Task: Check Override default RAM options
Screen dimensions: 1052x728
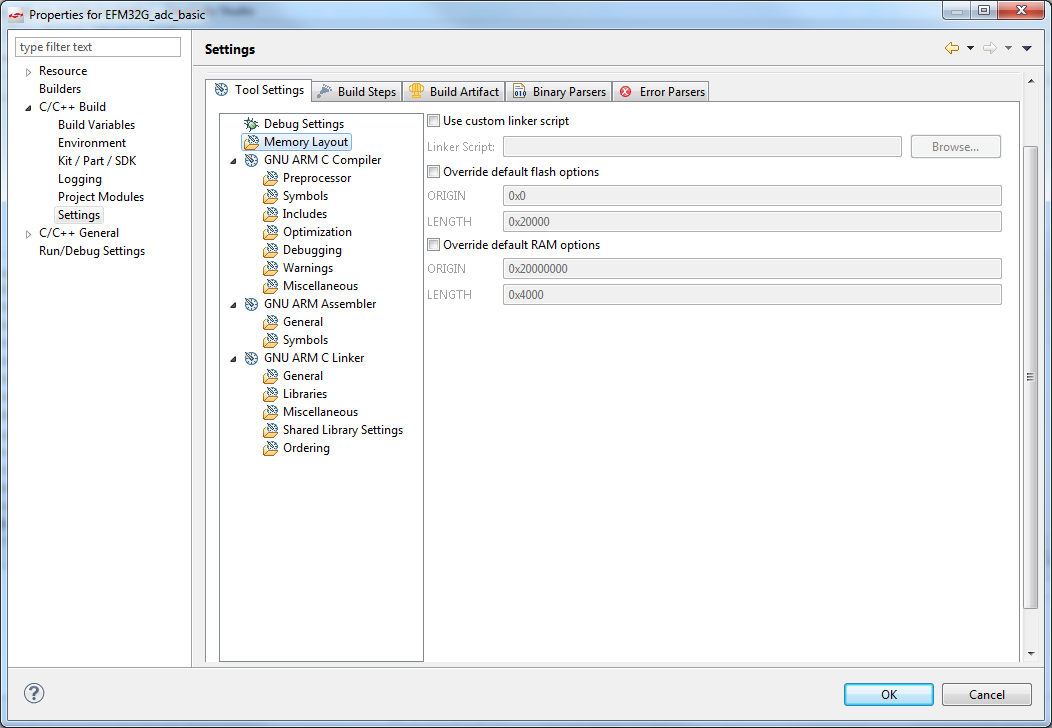Action: coord(433,244)
